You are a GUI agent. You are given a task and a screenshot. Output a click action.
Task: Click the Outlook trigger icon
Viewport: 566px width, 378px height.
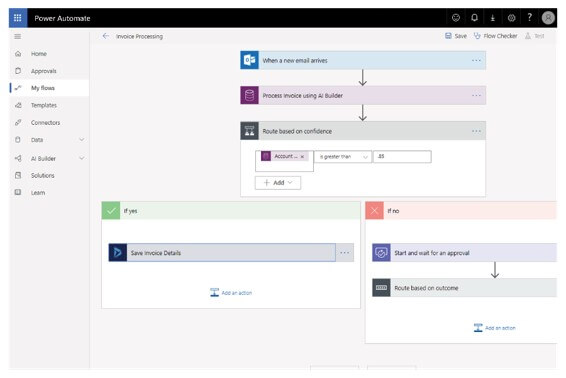[x=249, y=60]
